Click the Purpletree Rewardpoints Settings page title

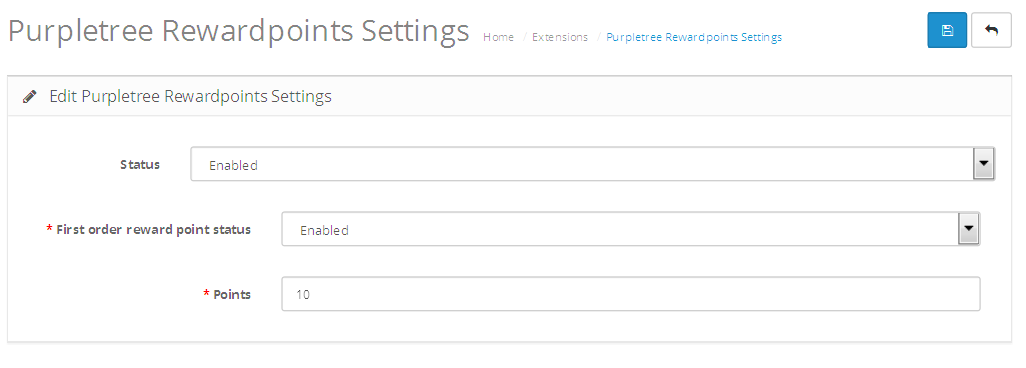239,31
